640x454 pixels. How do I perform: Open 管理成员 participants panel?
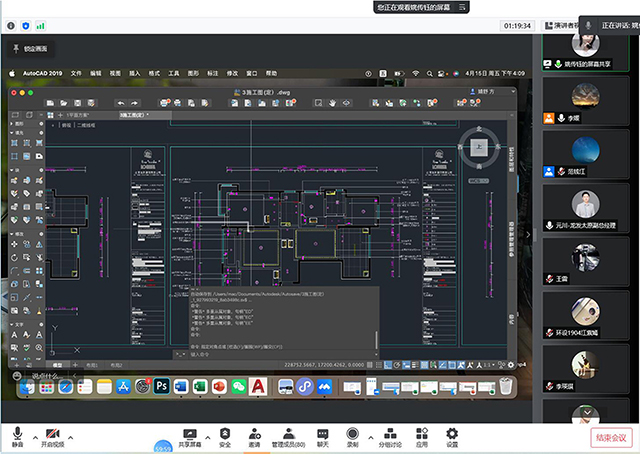289,432
